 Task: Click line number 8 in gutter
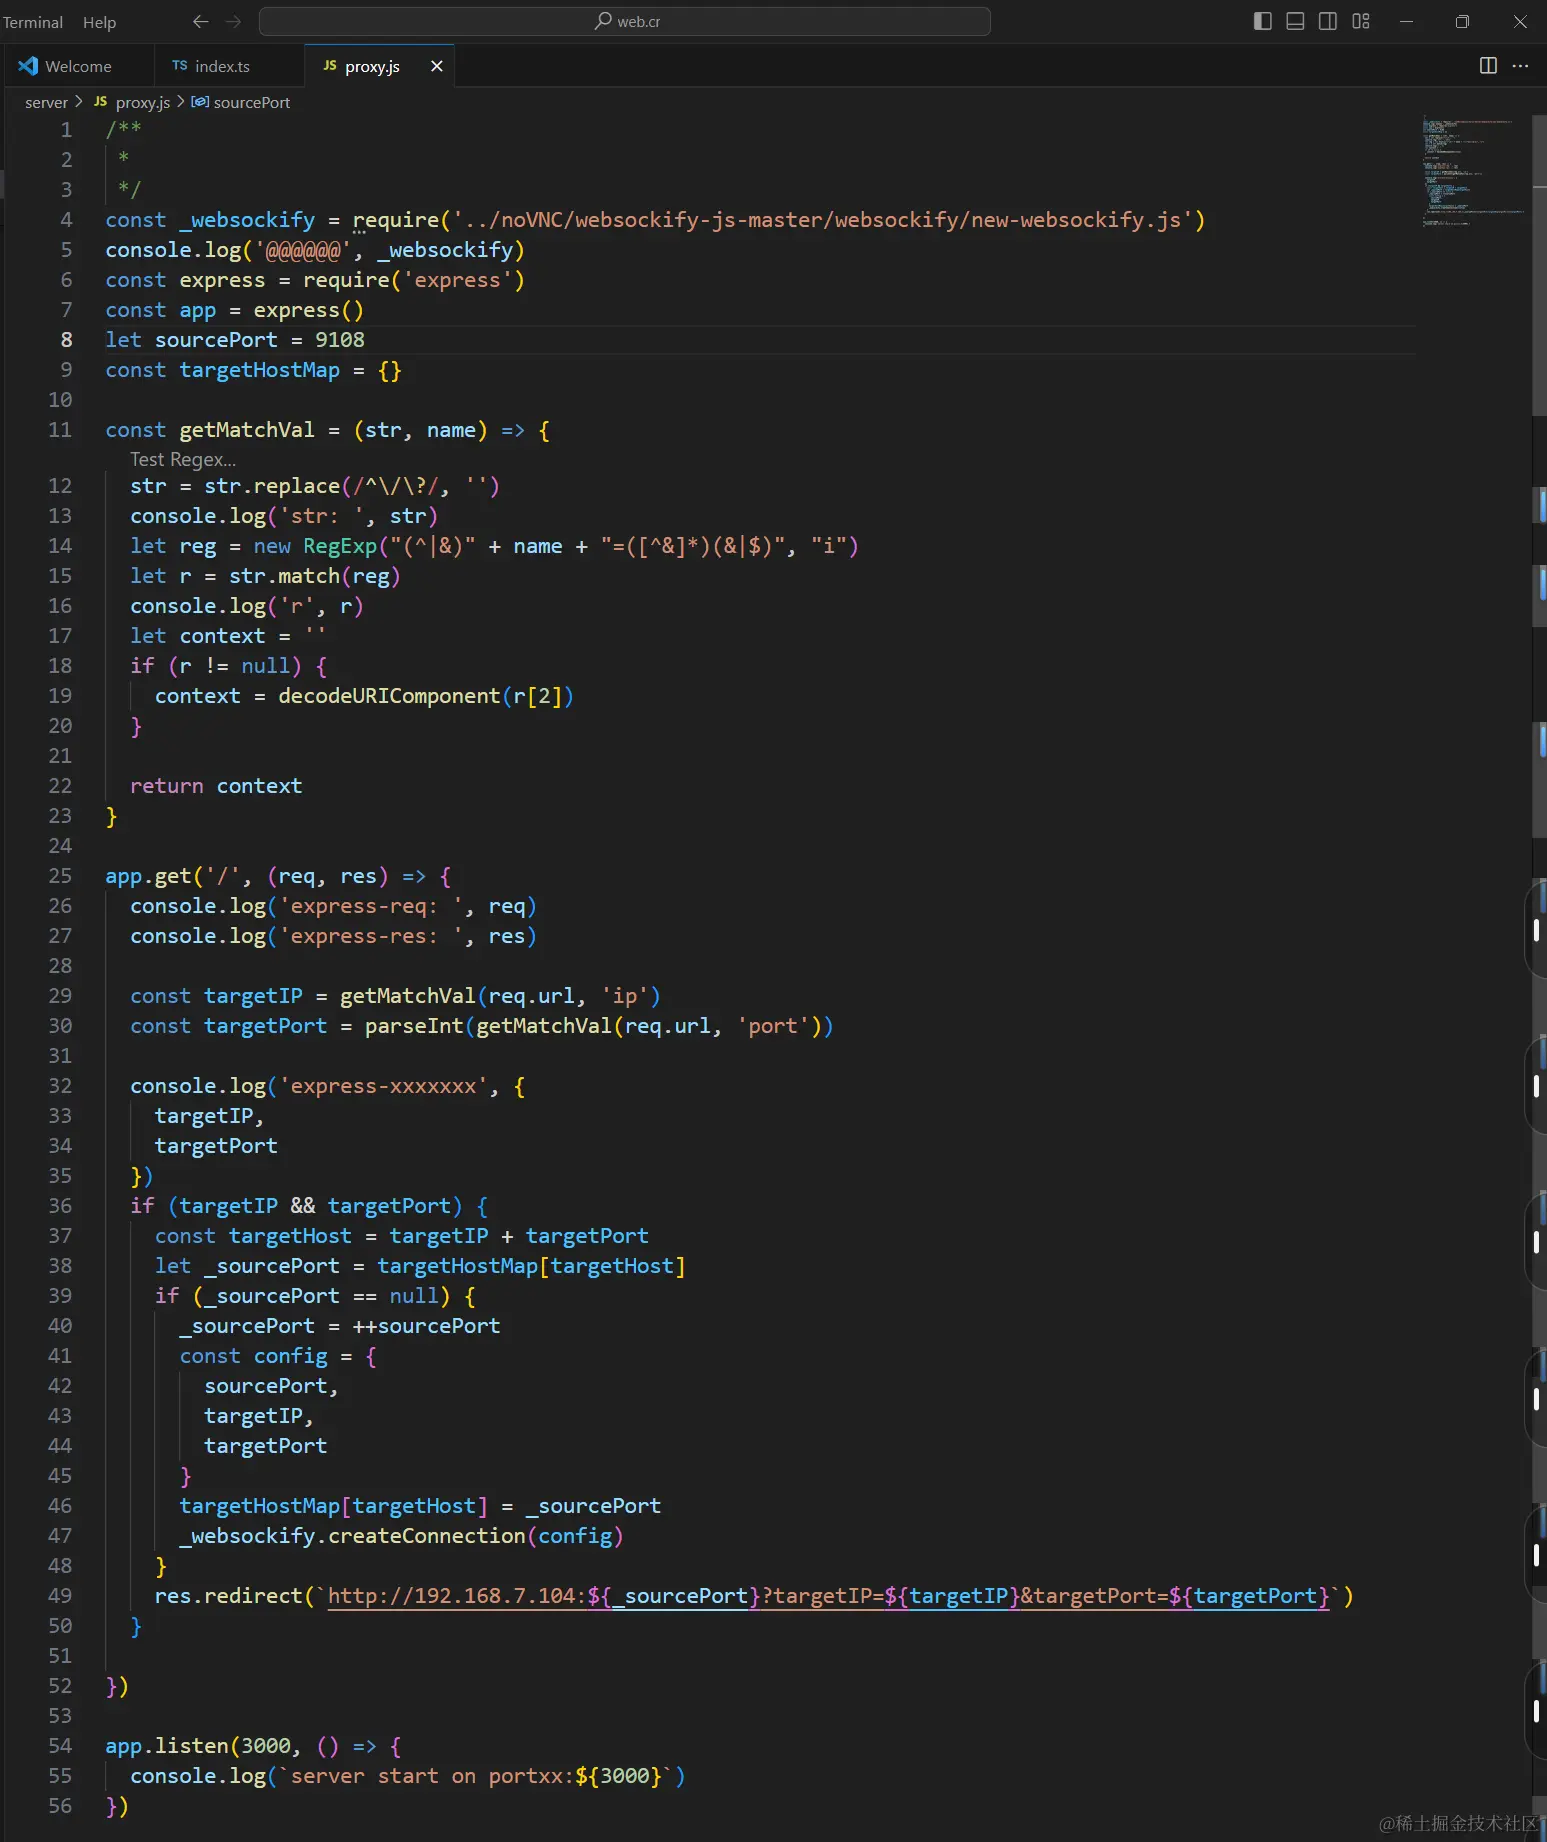tap(66, 340)
